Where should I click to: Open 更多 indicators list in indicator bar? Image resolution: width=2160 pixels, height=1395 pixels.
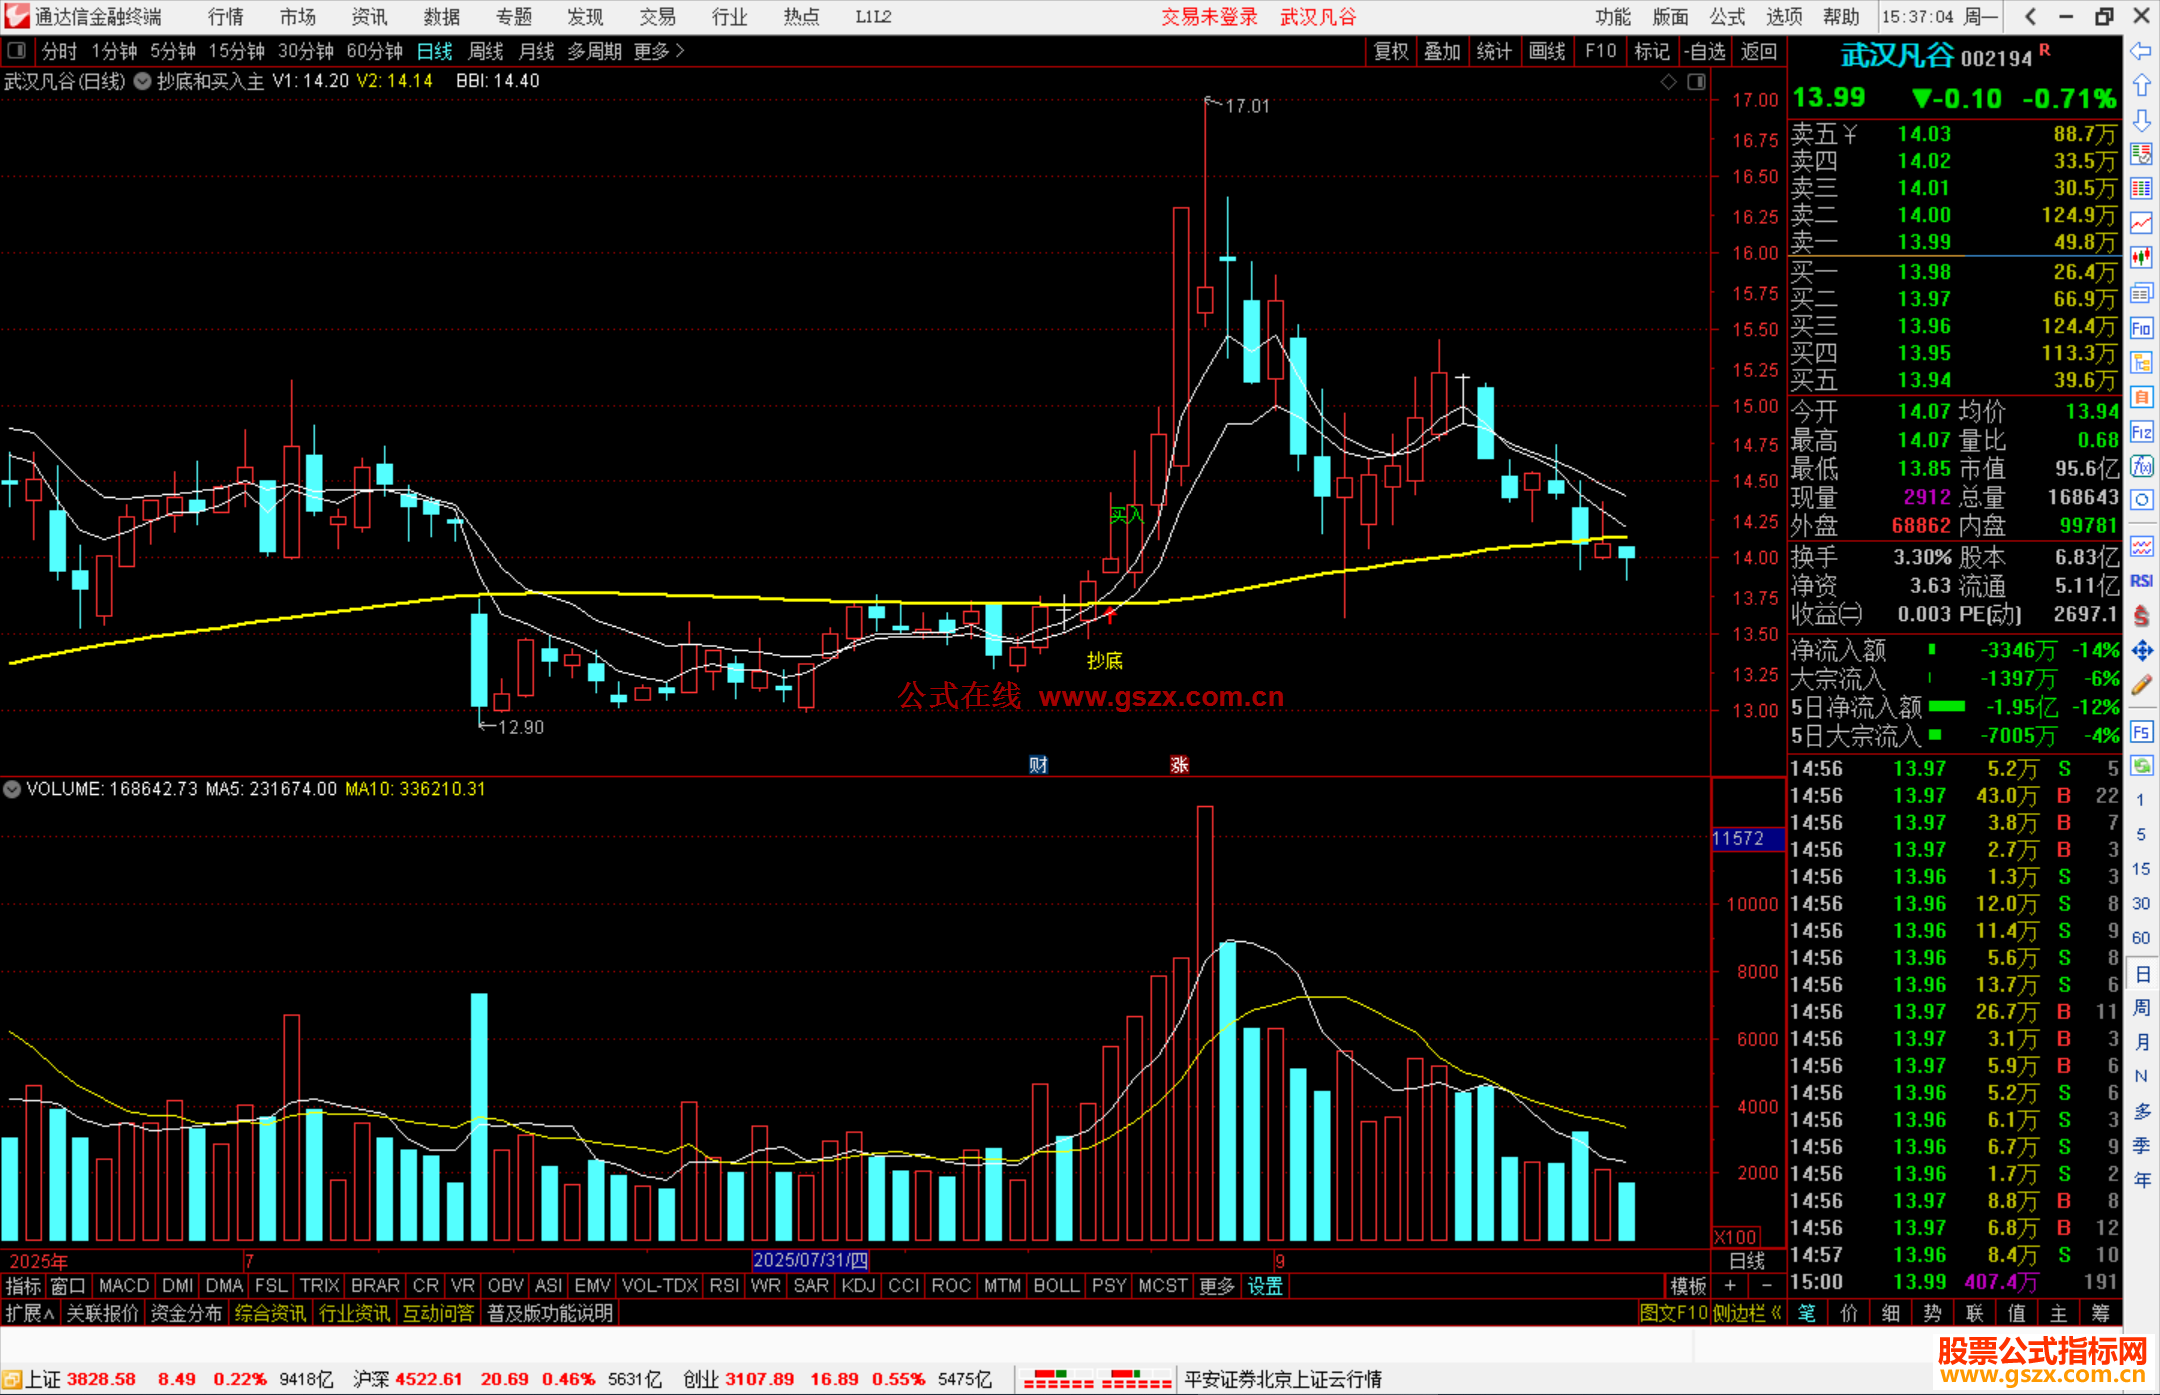1216,1286
